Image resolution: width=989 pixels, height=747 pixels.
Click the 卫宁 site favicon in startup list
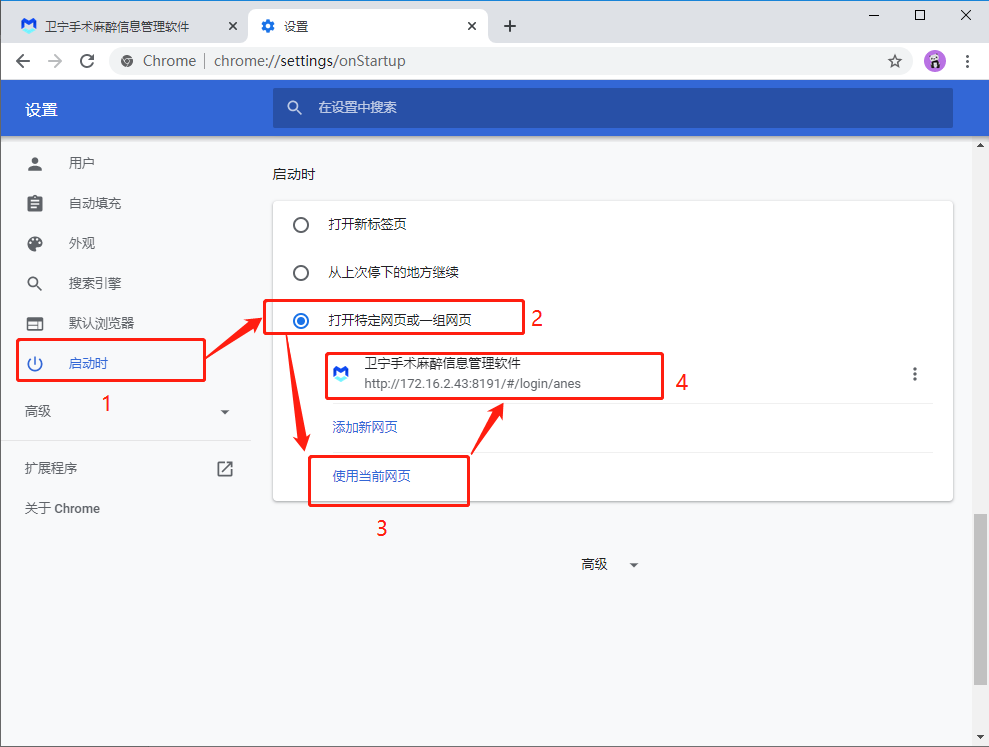click(341, 374)
